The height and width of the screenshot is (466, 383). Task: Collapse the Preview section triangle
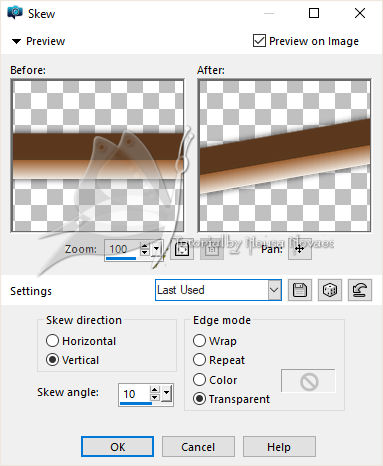click(x=16, y=41)
